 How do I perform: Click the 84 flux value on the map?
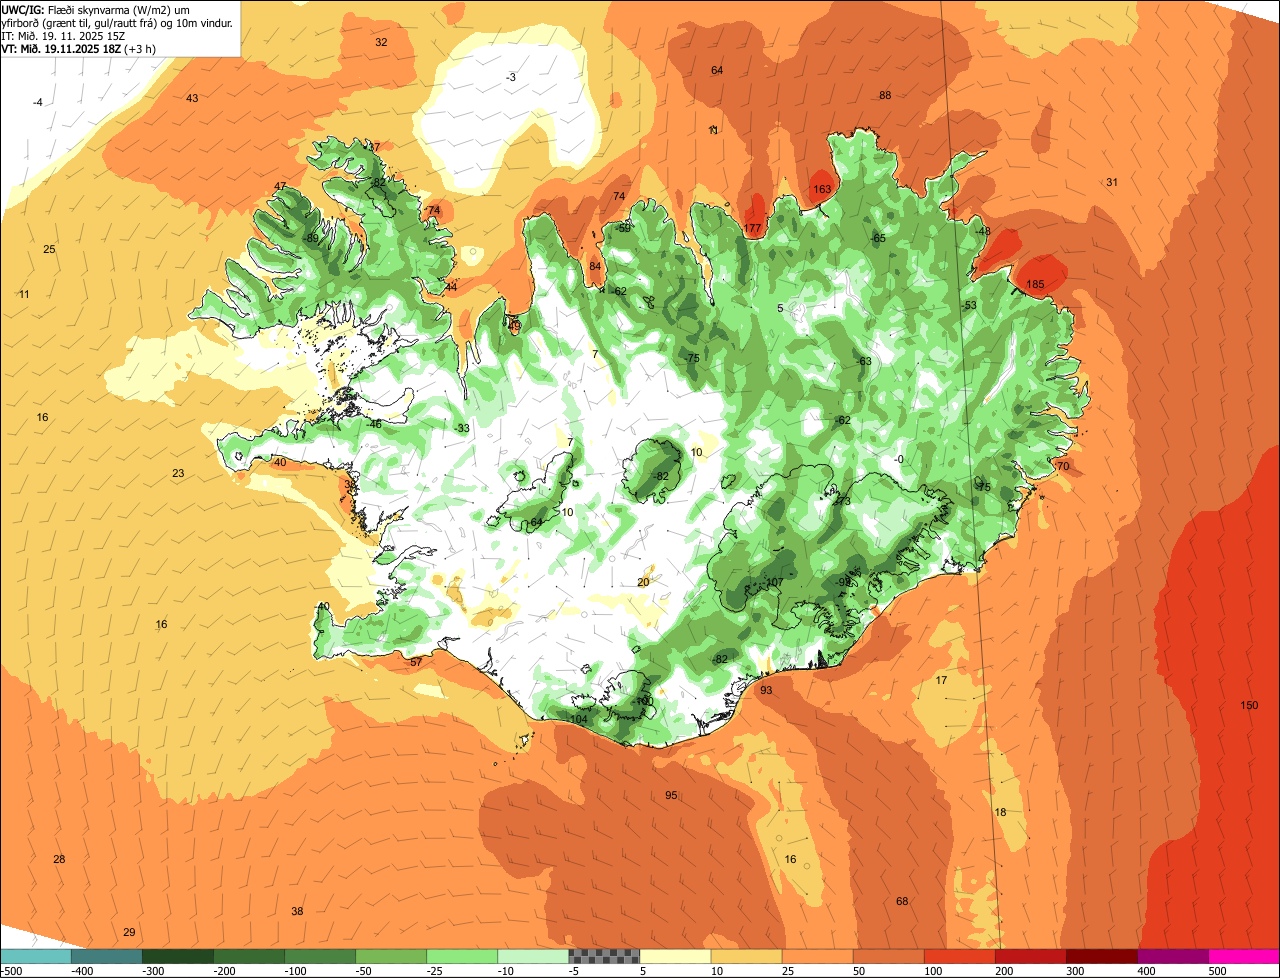(595, 267)
